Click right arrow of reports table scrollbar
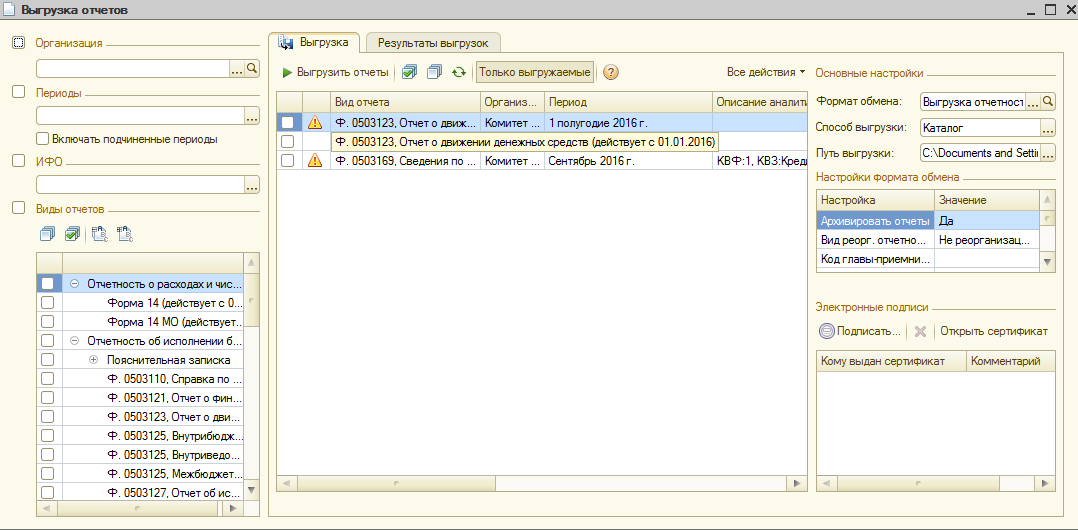Image resolution: width=1078 pixels, height=530 pixels. [798, 484]
